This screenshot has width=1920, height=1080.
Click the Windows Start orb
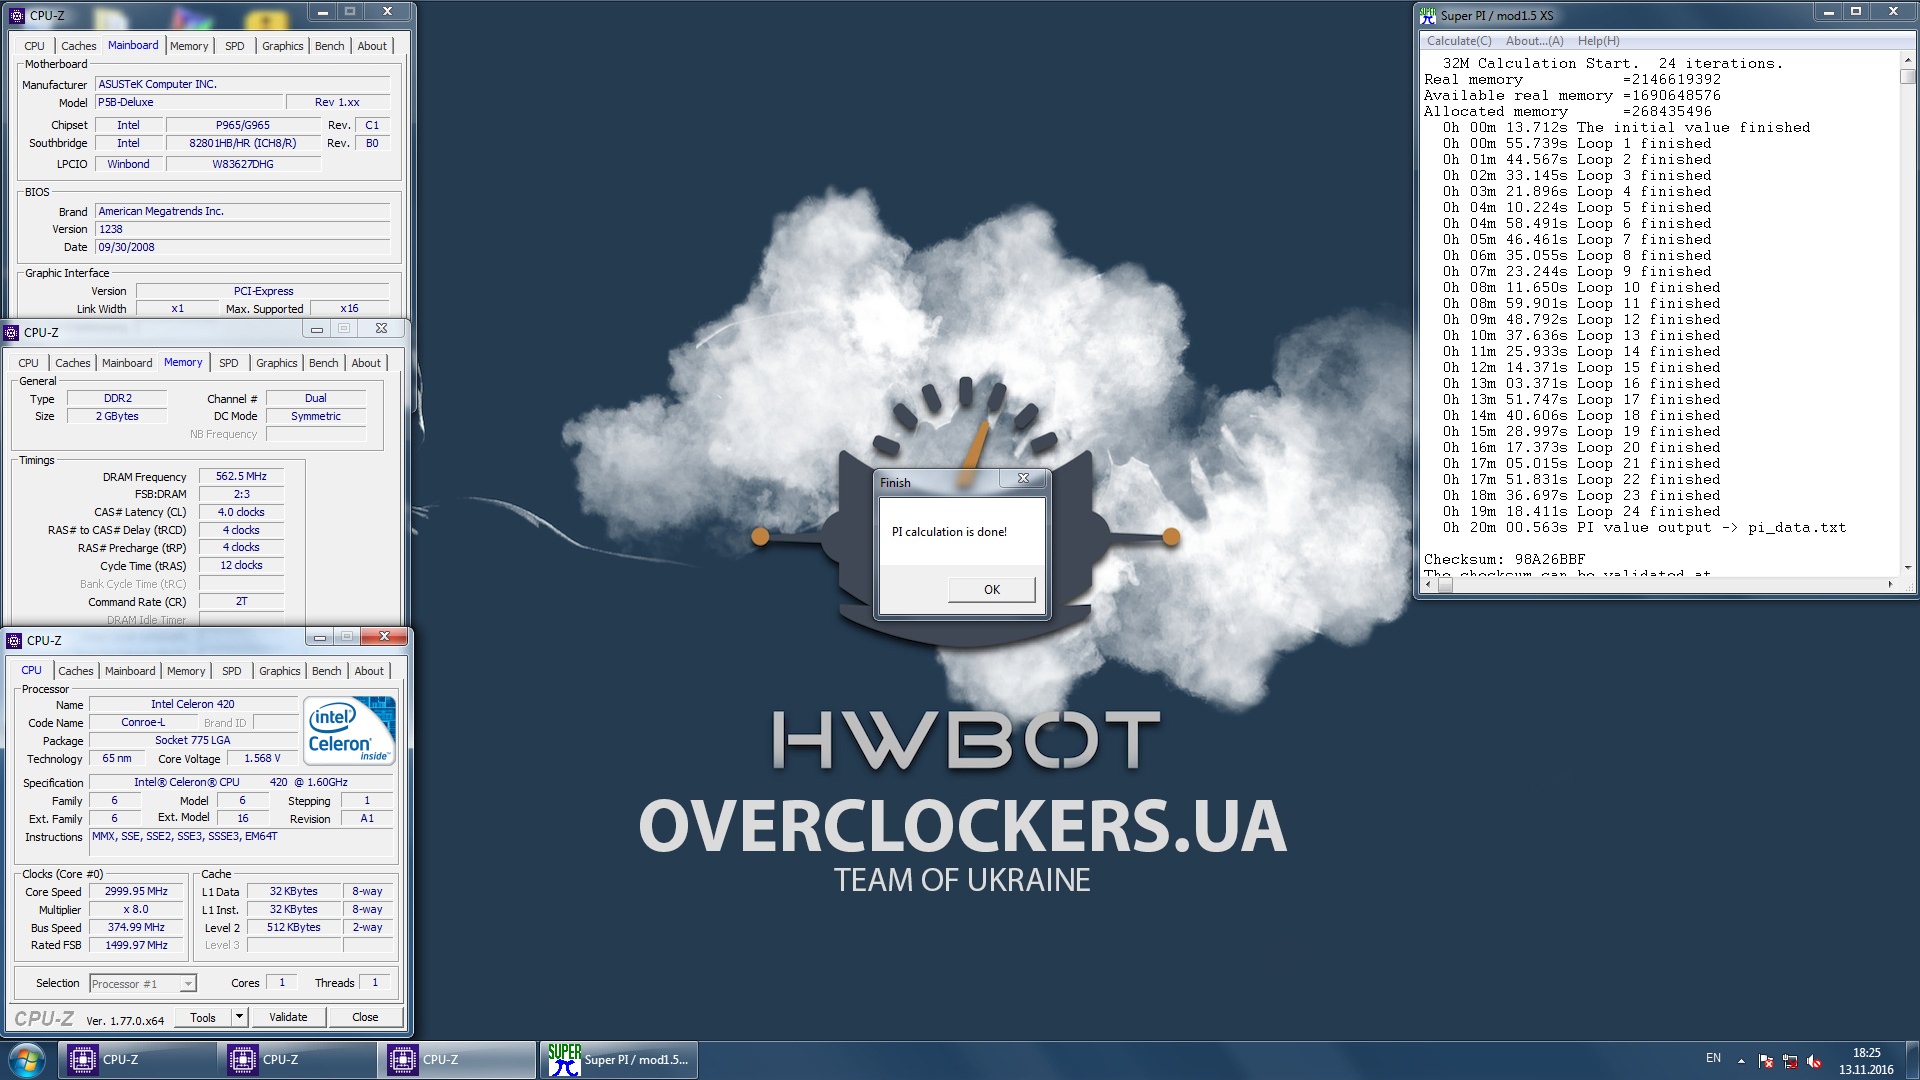tap(27, 1060)
